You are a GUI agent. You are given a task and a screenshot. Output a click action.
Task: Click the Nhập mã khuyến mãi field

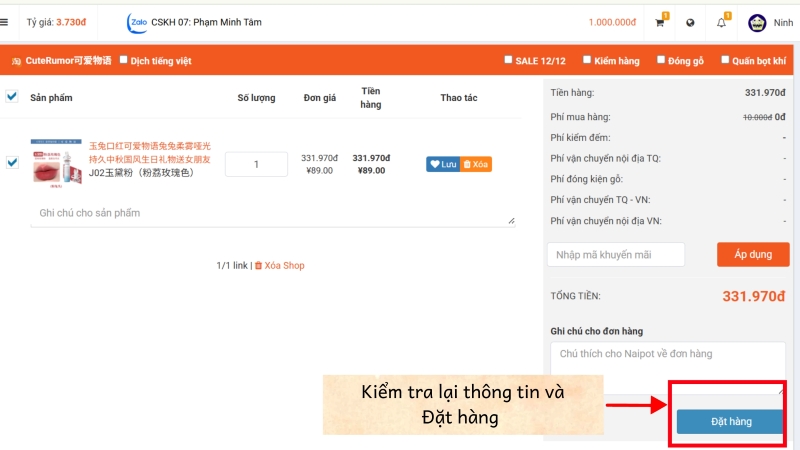(x=616, y=255)
